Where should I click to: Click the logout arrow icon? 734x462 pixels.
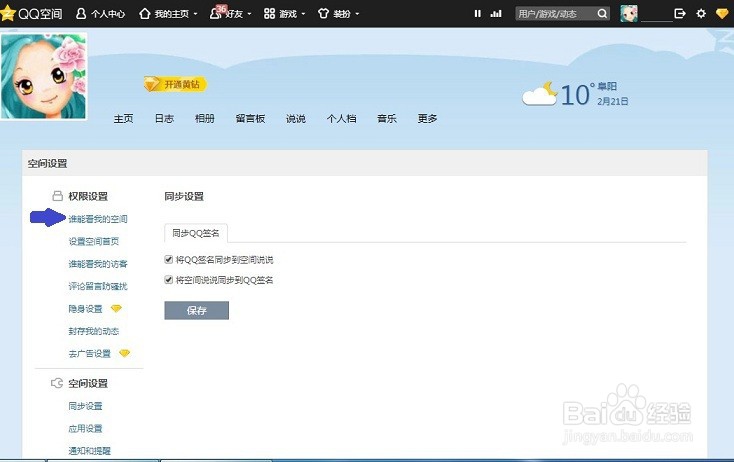[x=680, y=14]
